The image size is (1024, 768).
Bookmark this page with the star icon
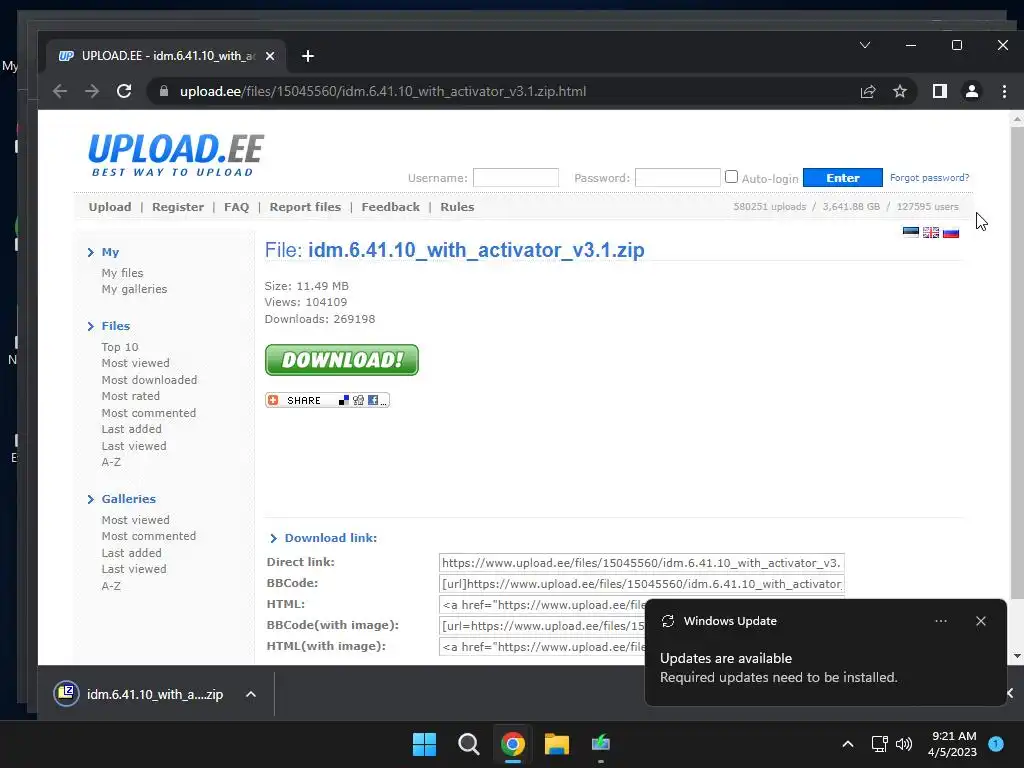(x=900, y=91)
